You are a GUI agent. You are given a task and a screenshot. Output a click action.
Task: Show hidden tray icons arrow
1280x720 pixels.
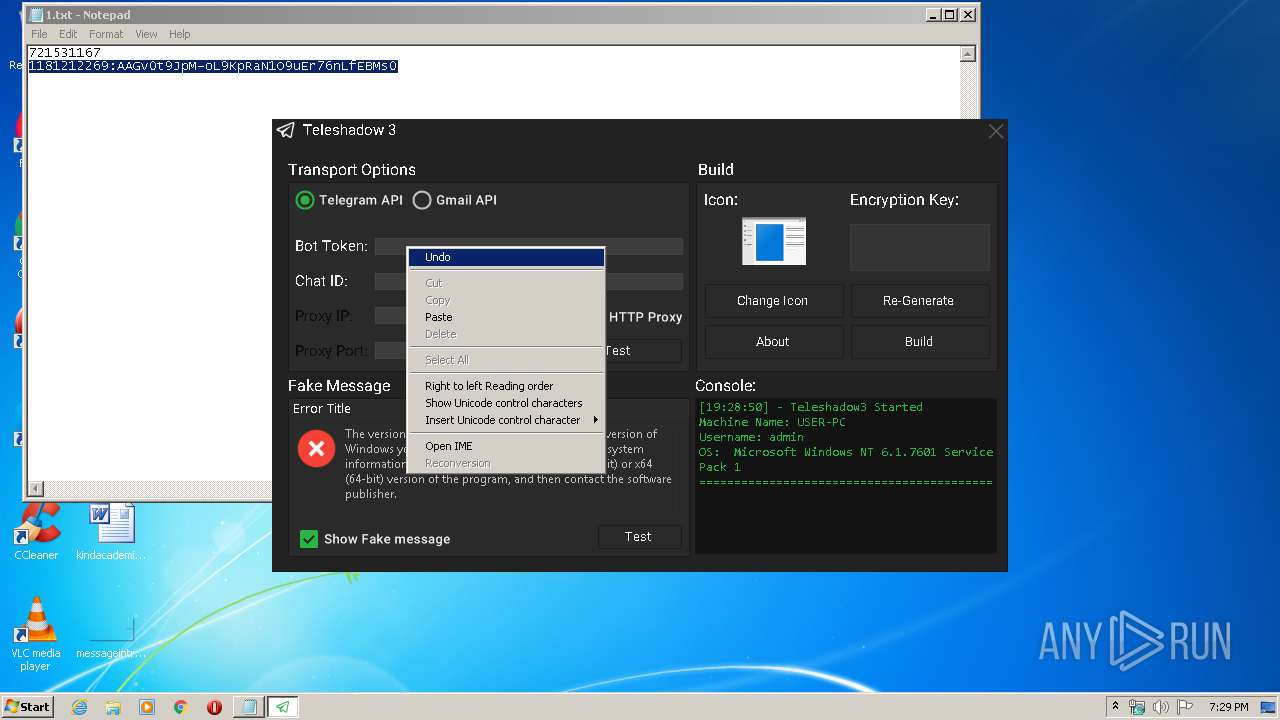tap(1115, 707)
